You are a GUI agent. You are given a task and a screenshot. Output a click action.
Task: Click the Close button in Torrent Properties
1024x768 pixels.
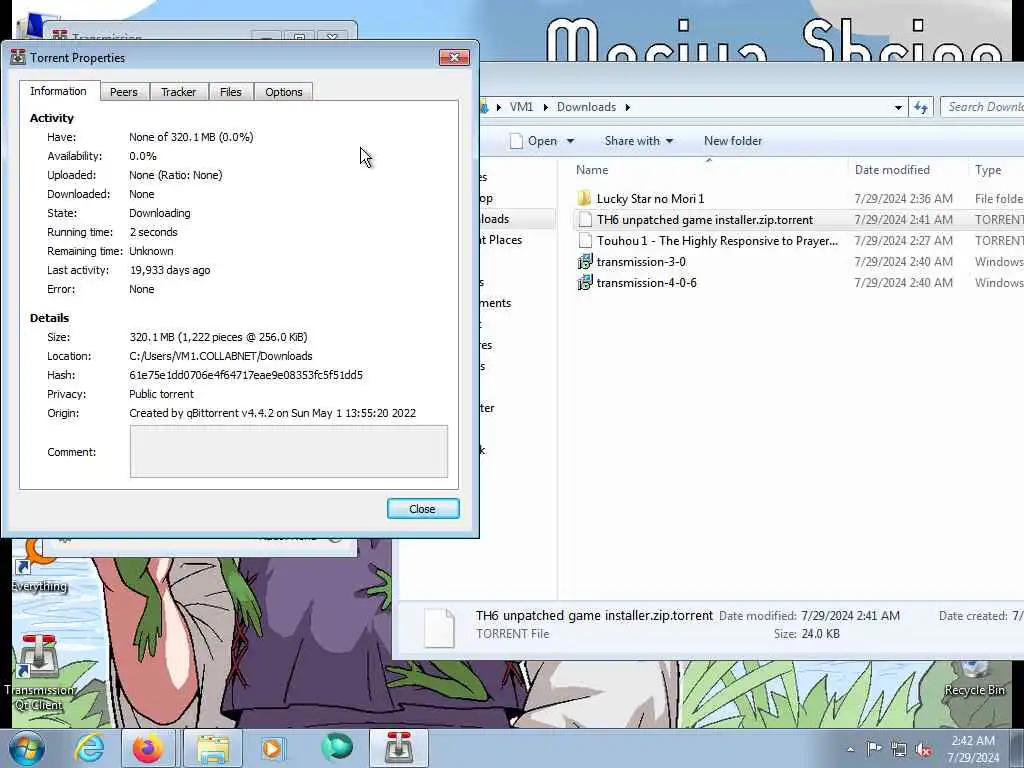tap(423, 509)
